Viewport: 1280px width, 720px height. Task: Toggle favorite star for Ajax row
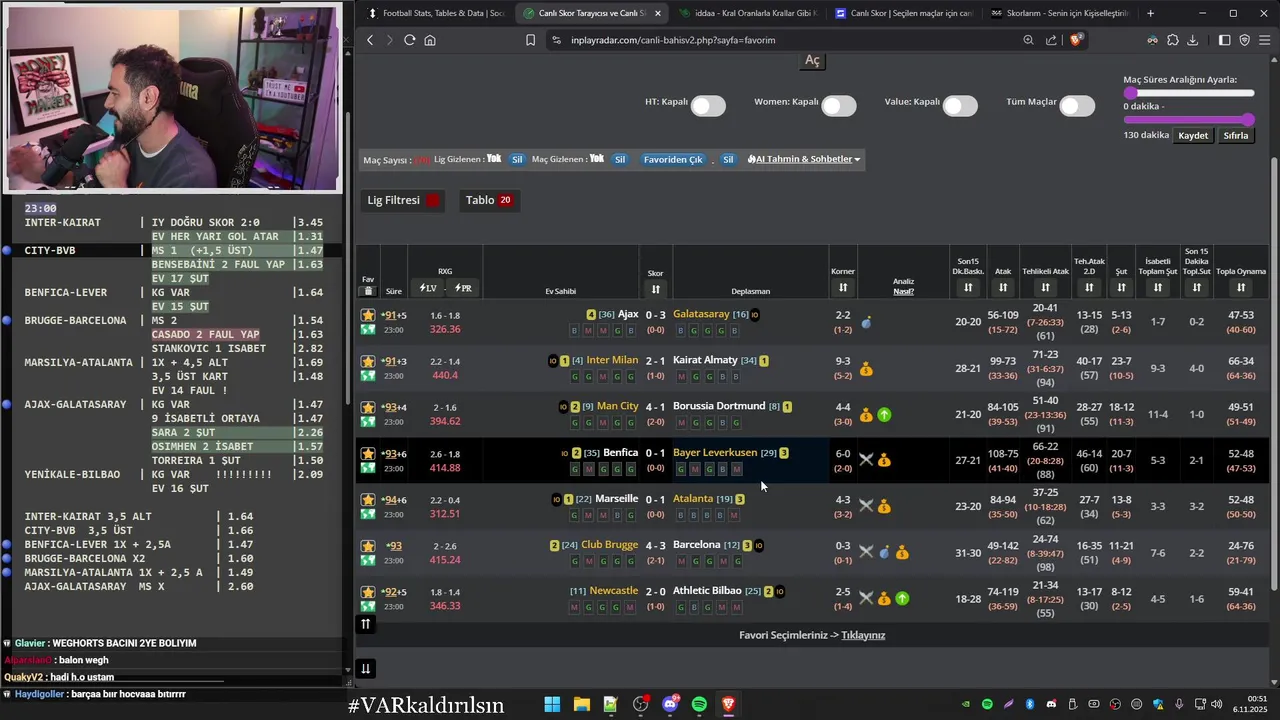[368, 315]
